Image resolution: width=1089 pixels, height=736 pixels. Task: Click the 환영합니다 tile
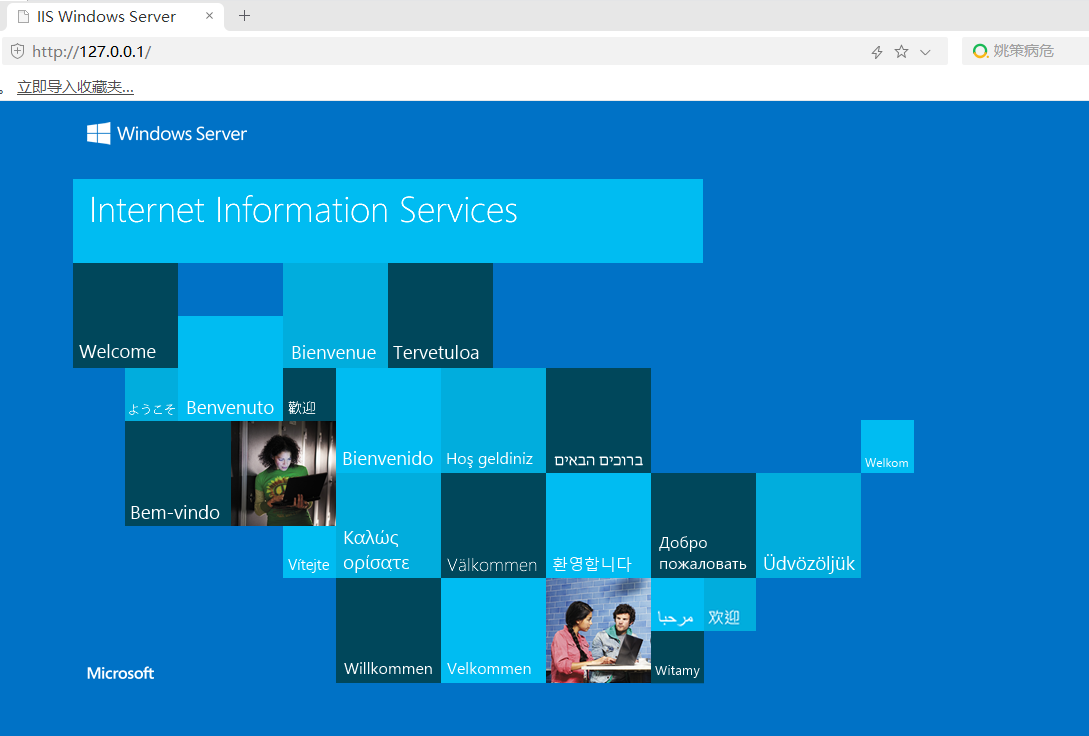pyautogui.click(x=599, y=526)
